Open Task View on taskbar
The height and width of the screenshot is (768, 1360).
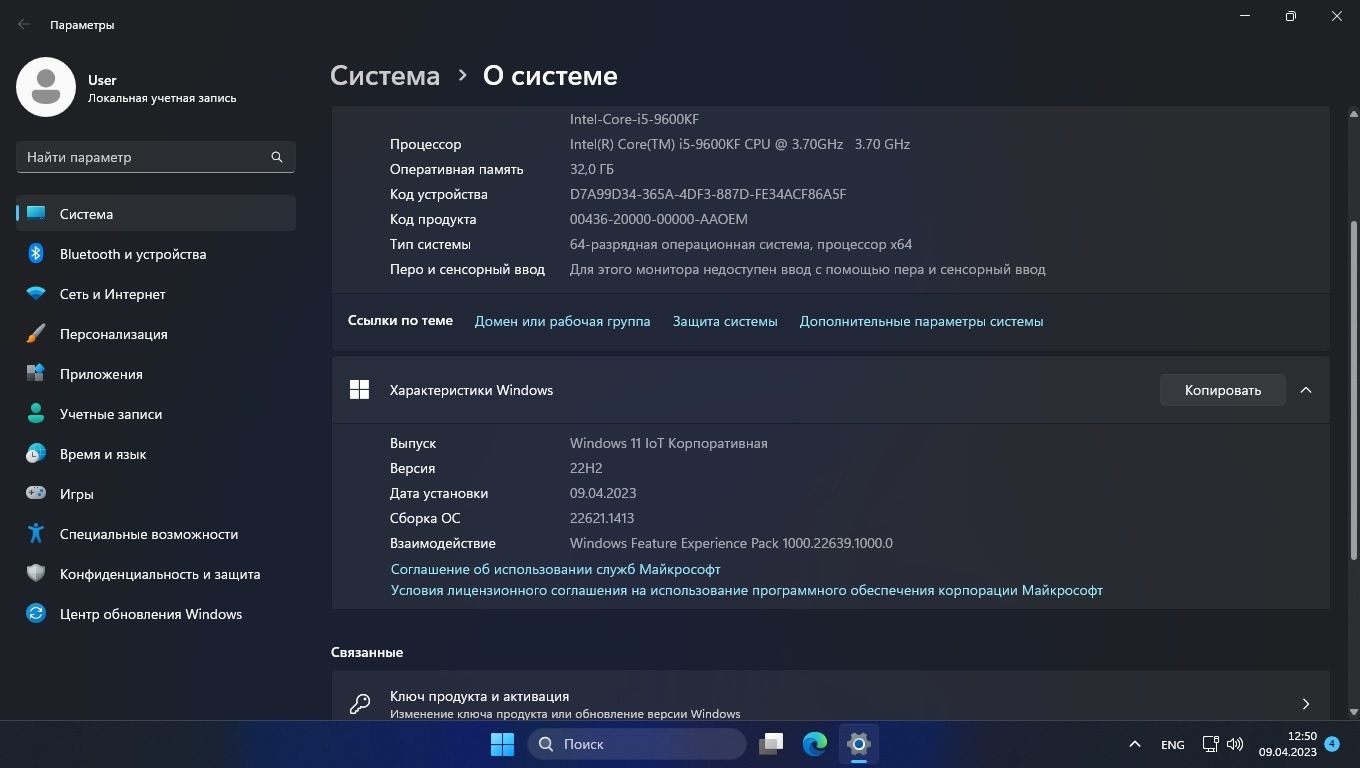click(x=771, y=744)
